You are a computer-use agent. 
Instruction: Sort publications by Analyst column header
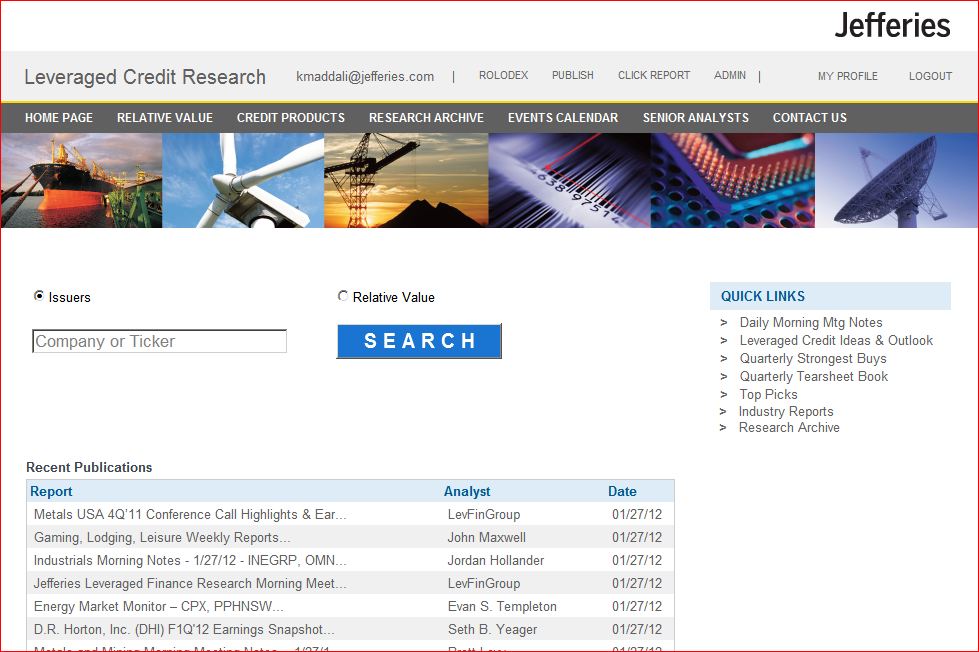[x=467, y=491]
